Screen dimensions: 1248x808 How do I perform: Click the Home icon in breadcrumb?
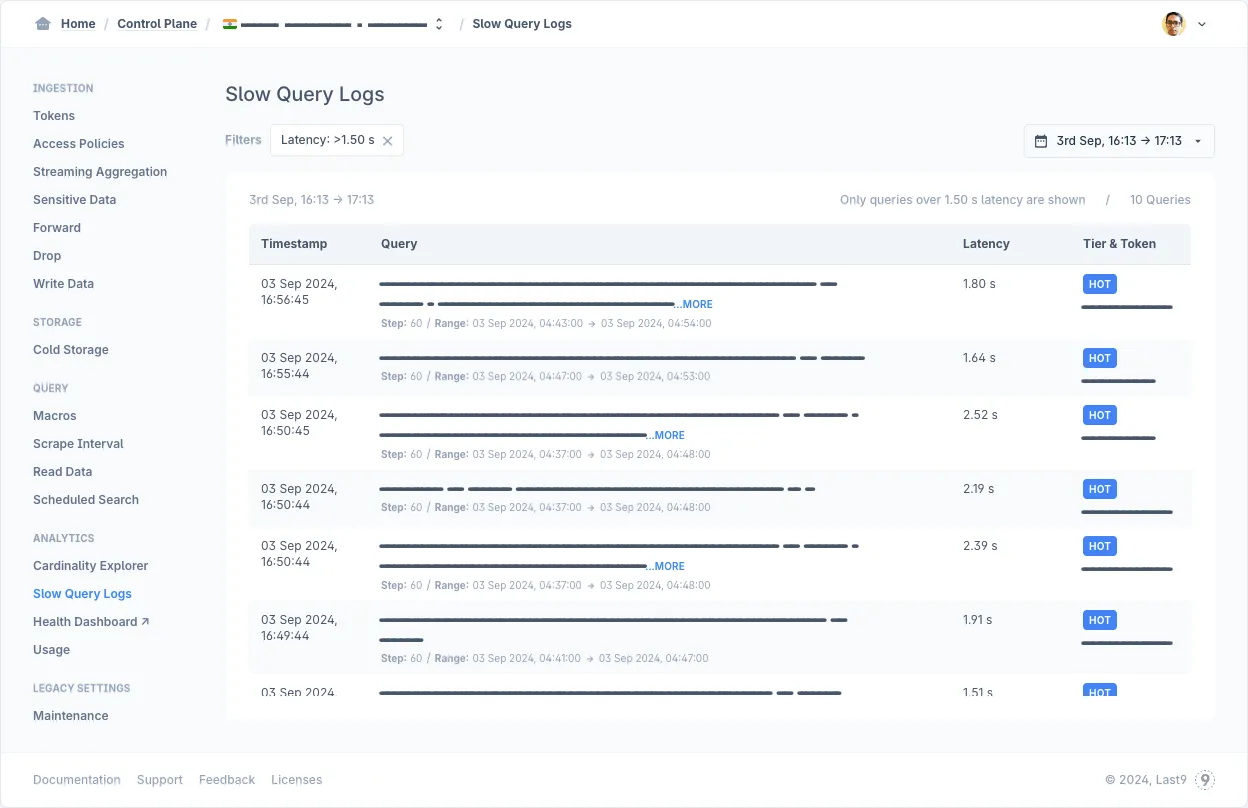click(x=43, y=24)
